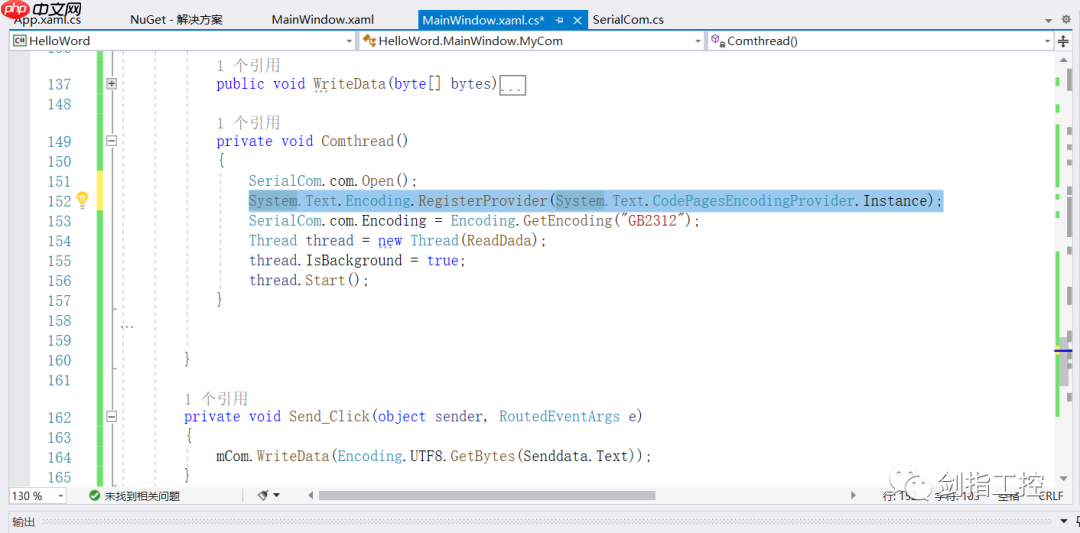Switch to the SerialCom.cs tab

627,20
